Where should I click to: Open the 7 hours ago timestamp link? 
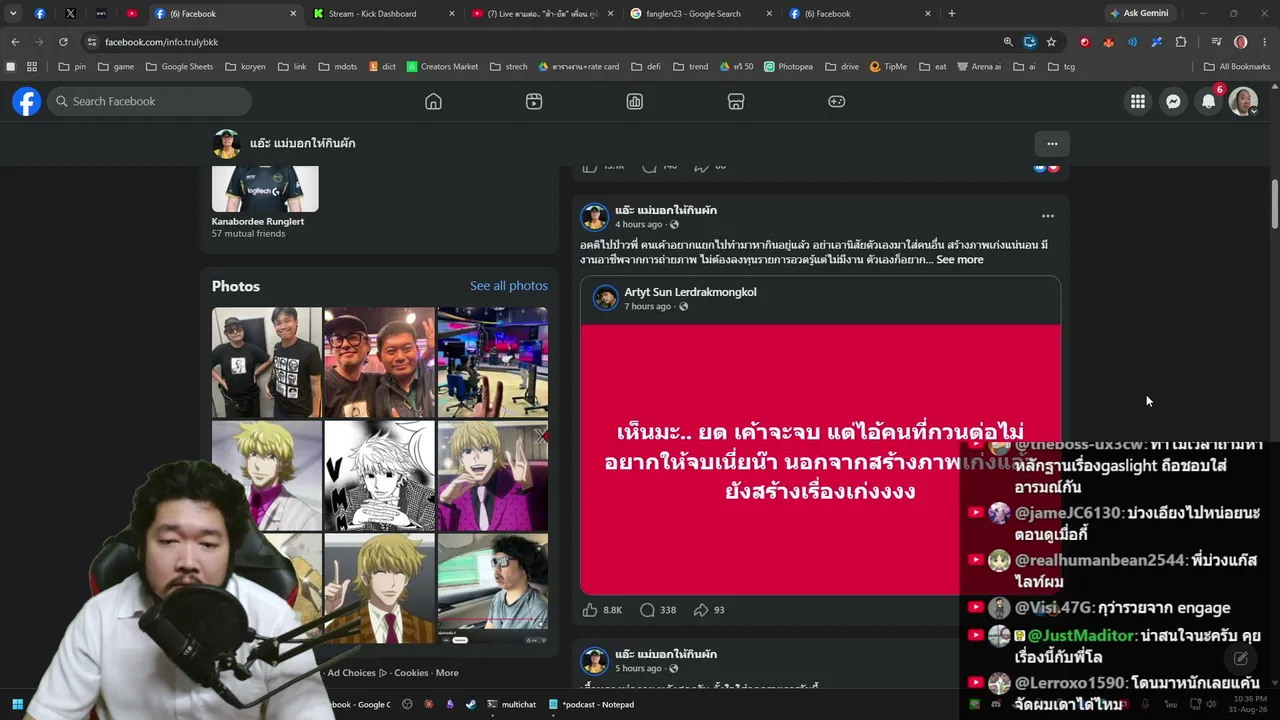(648, 306)
